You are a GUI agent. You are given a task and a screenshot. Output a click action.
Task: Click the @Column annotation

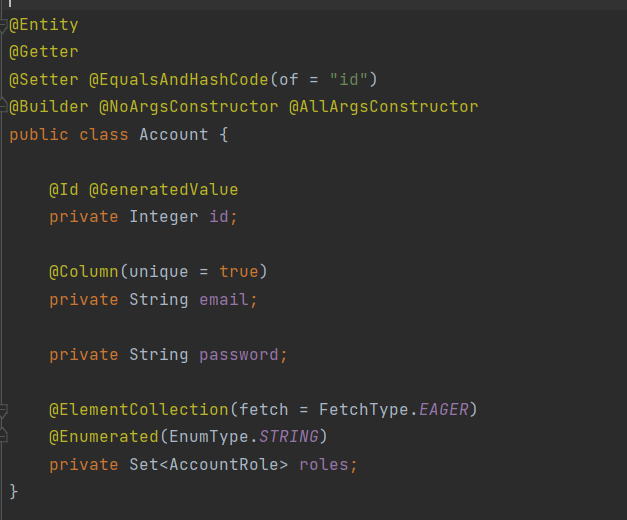pos(84,272)
